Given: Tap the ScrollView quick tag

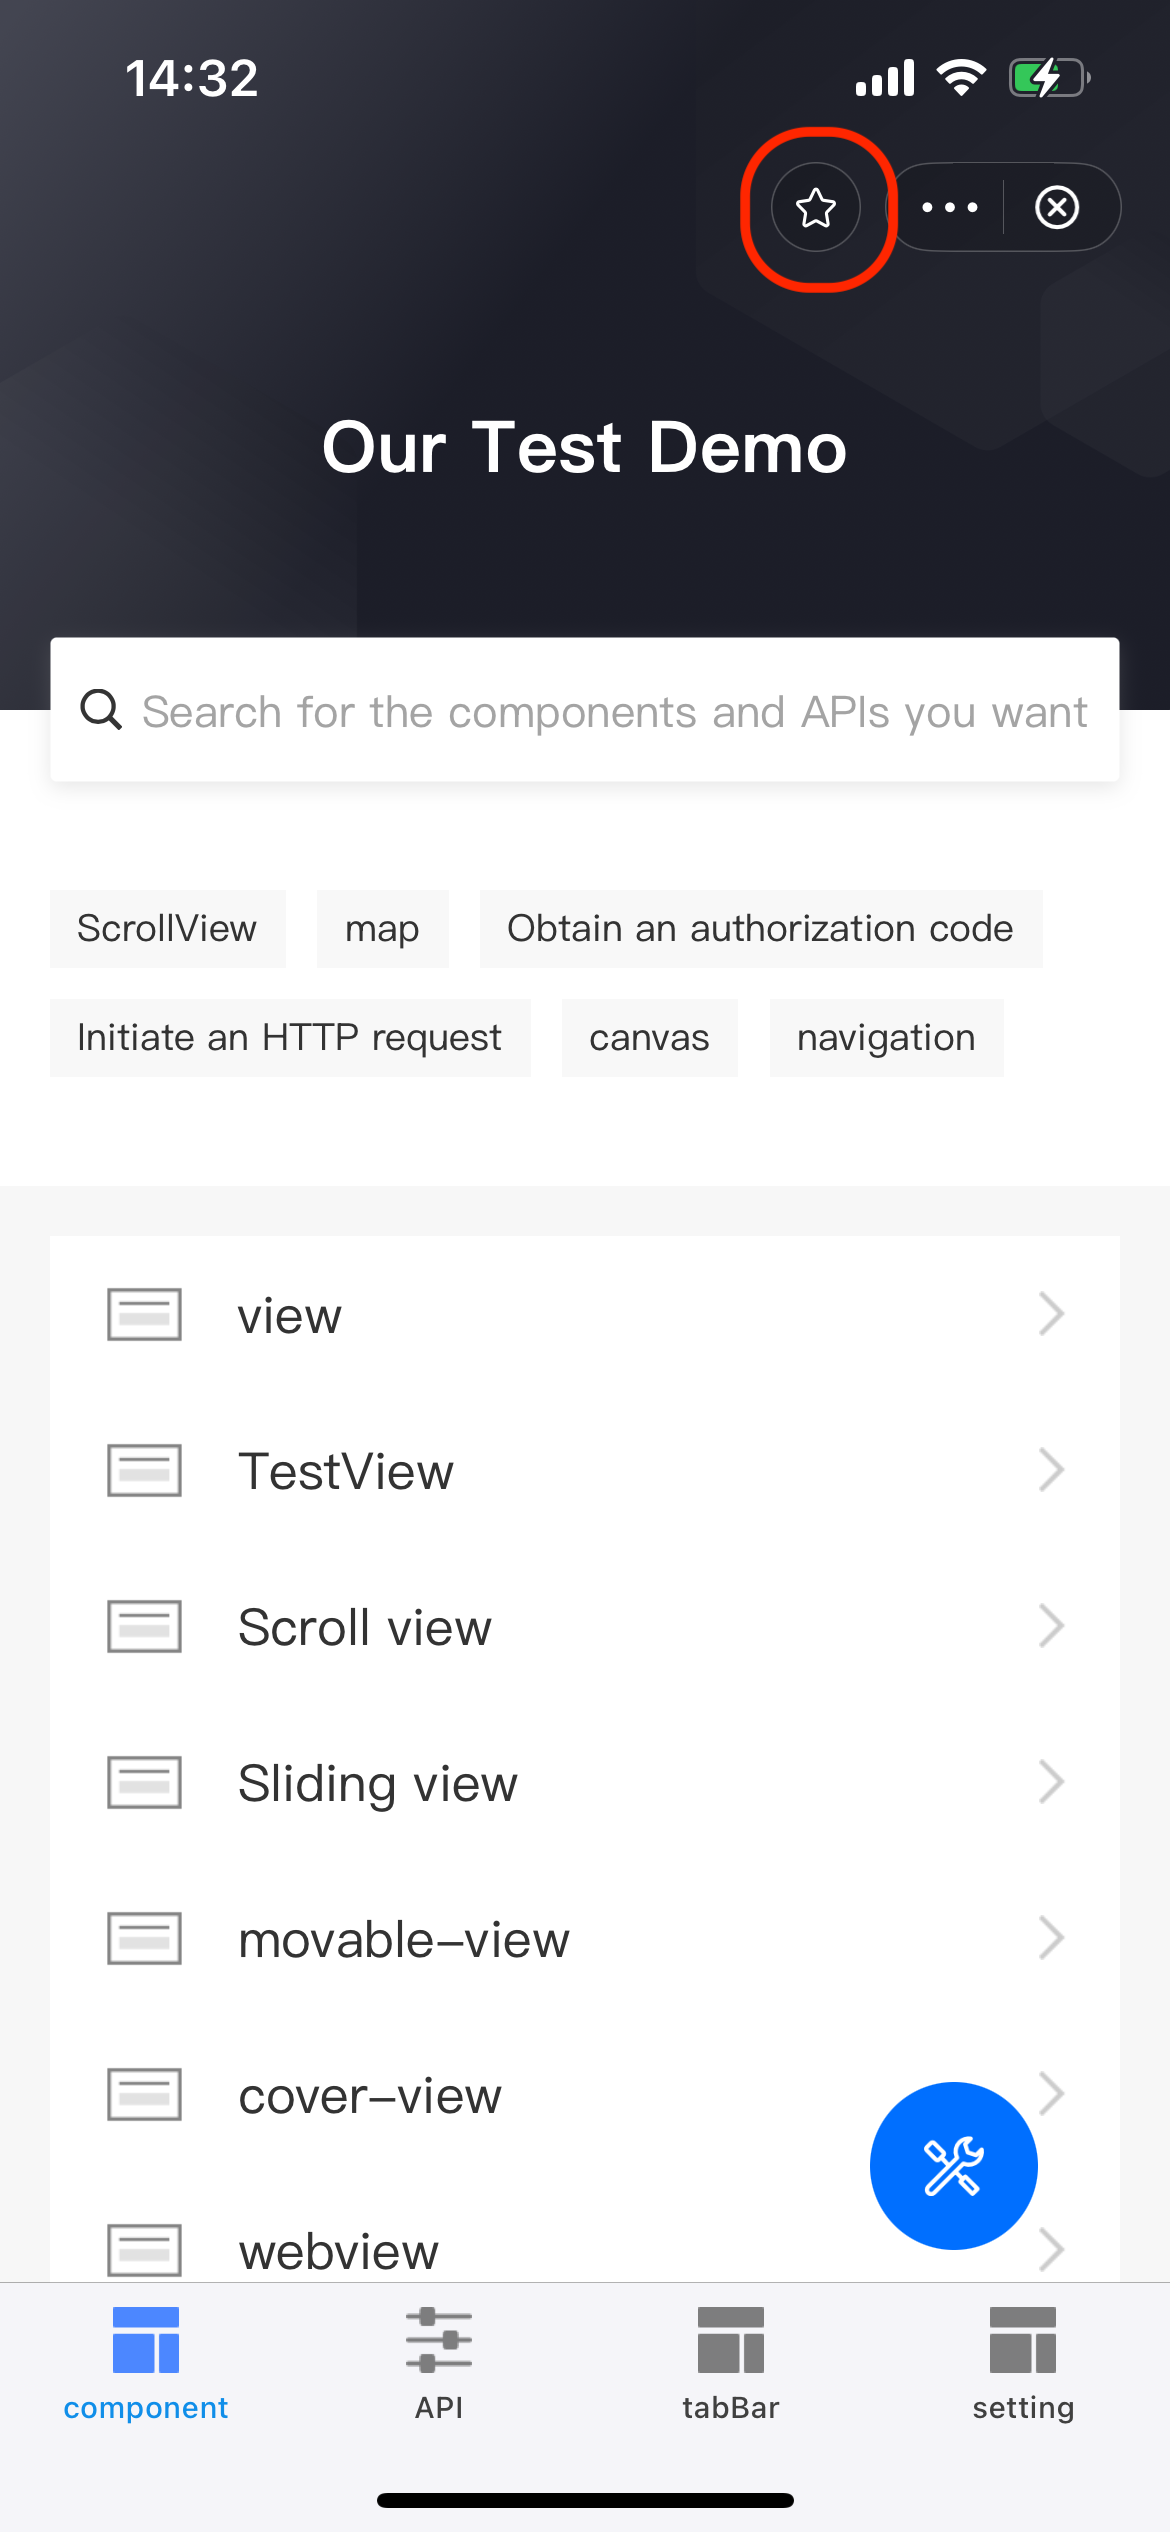Looking at the screenshot, I should (167, 929).
